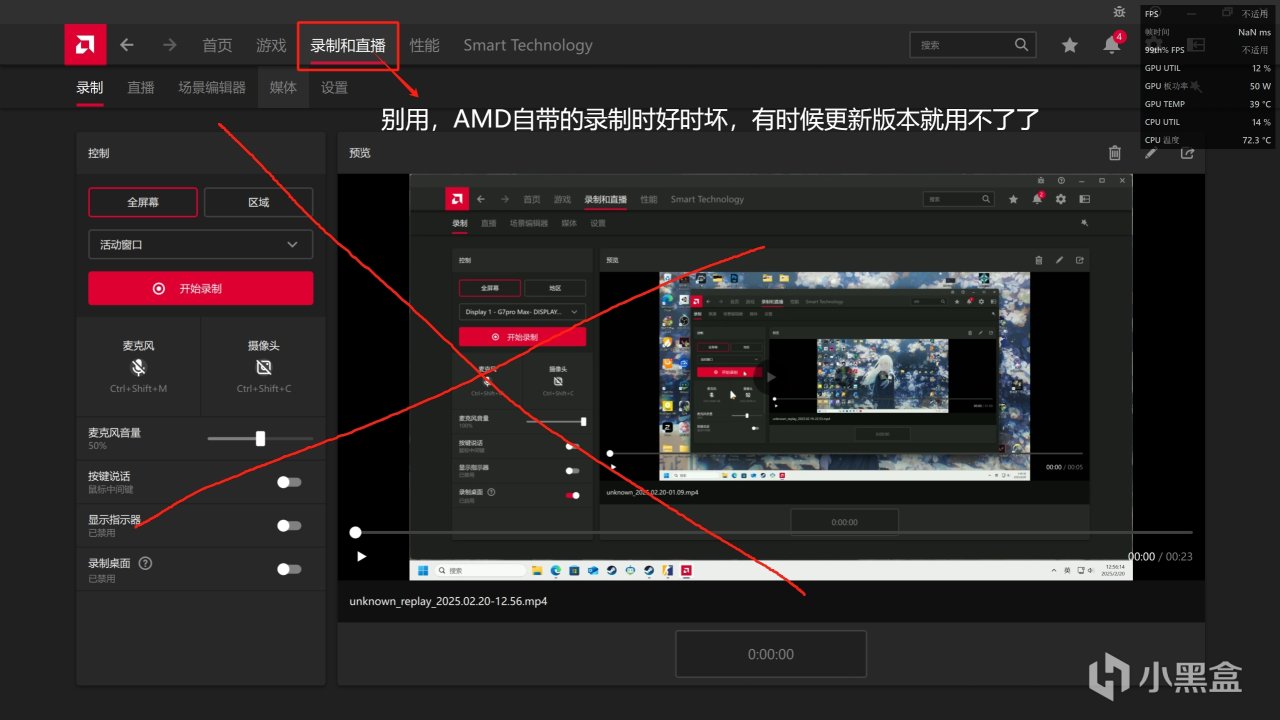The width and height of the screenshot is (1280, 720).
Task: Toggle the 麦克风 muted microphone icon
Action: (x=138, y=367)
